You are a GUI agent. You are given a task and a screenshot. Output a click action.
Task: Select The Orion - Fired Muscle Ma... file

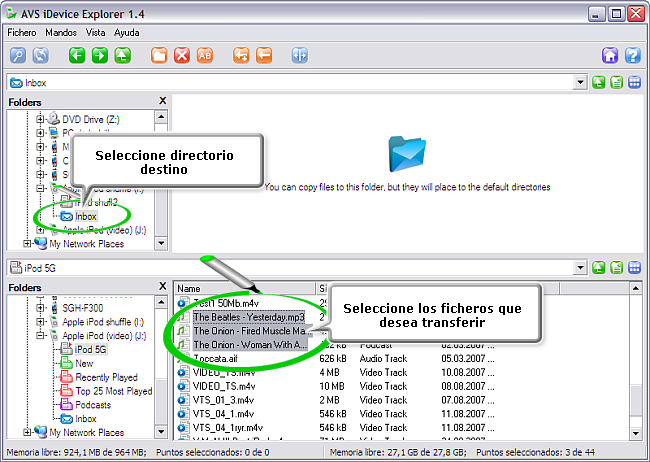(251, 331)
